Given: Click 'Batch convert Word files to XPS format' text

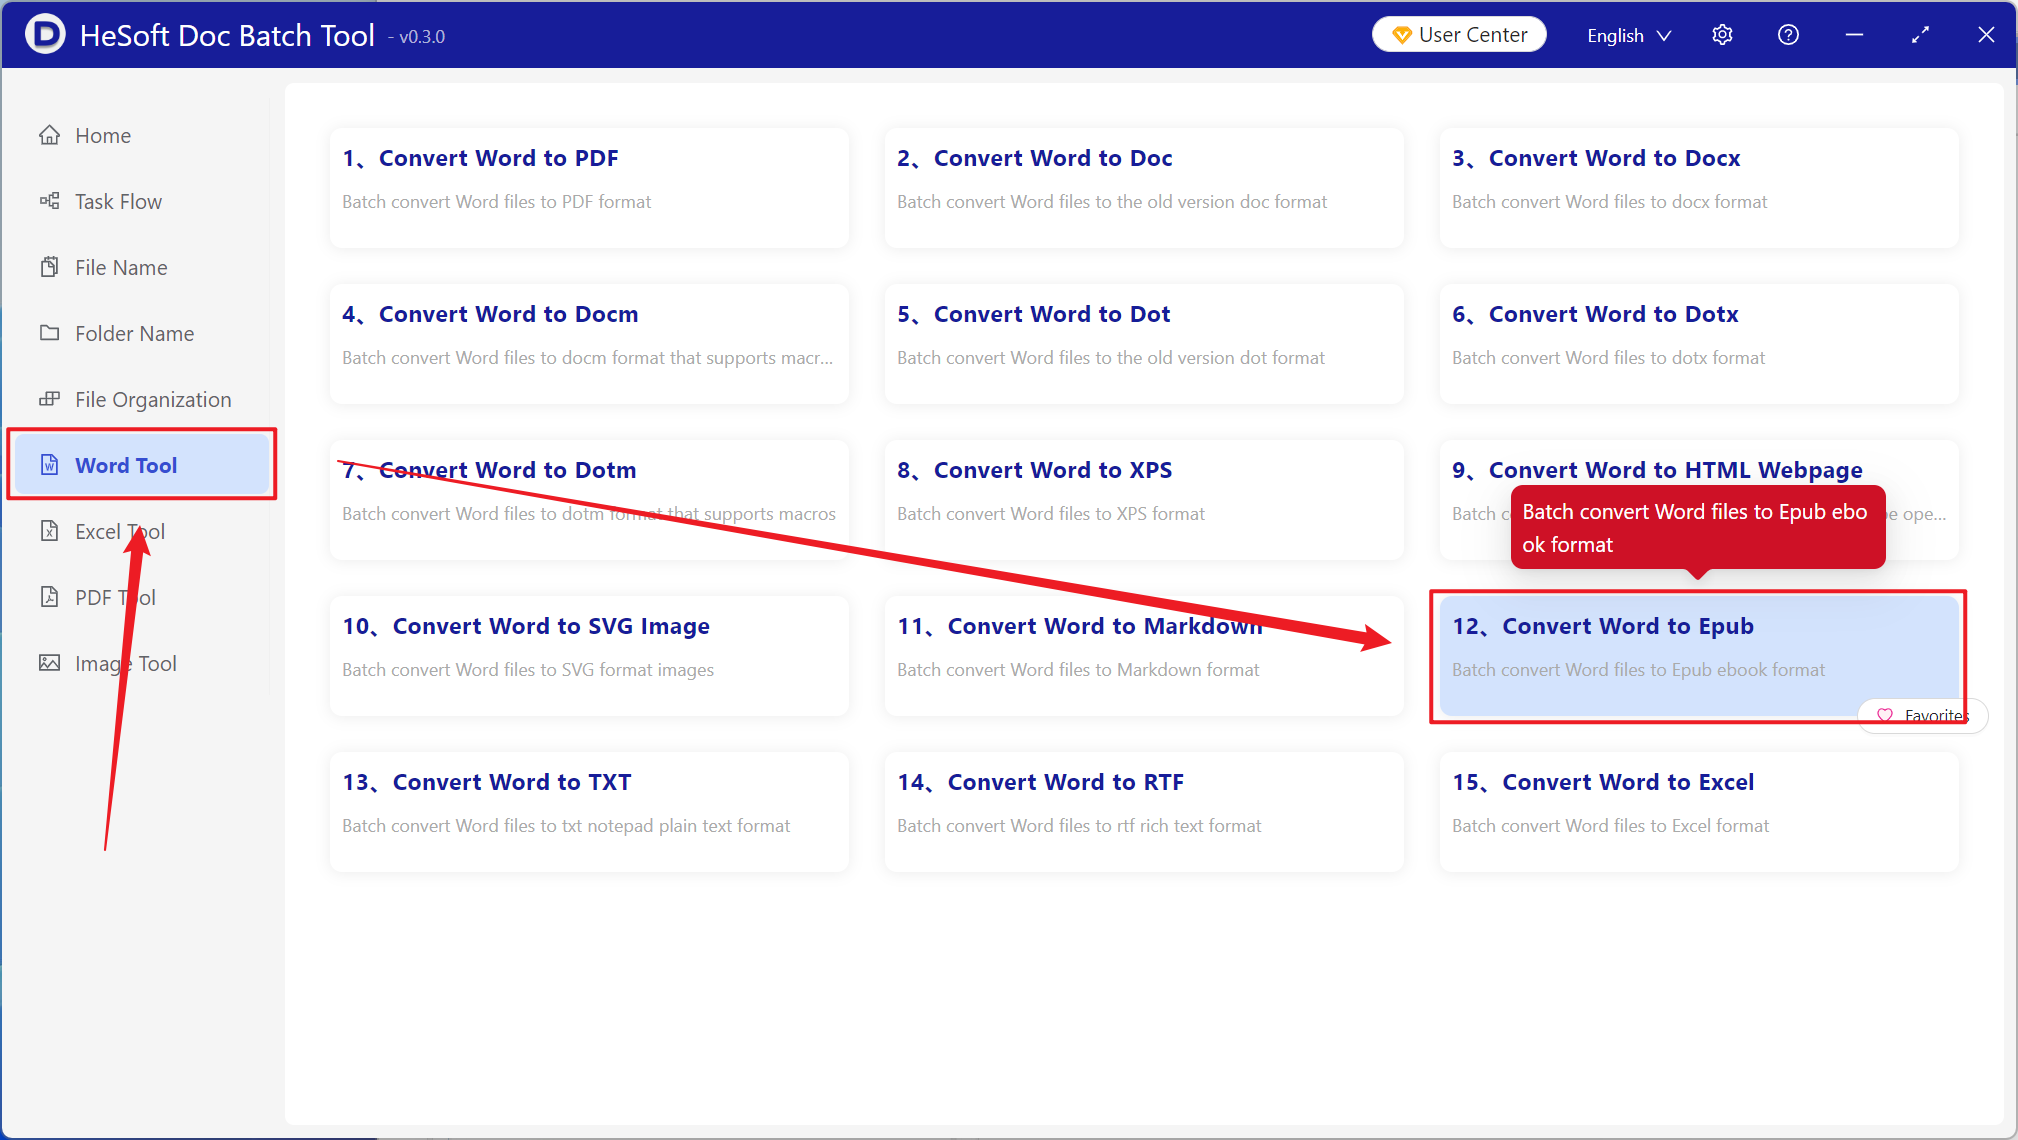Looking at the screenshot, I should pyautogui.click(x=1051, y=514).
